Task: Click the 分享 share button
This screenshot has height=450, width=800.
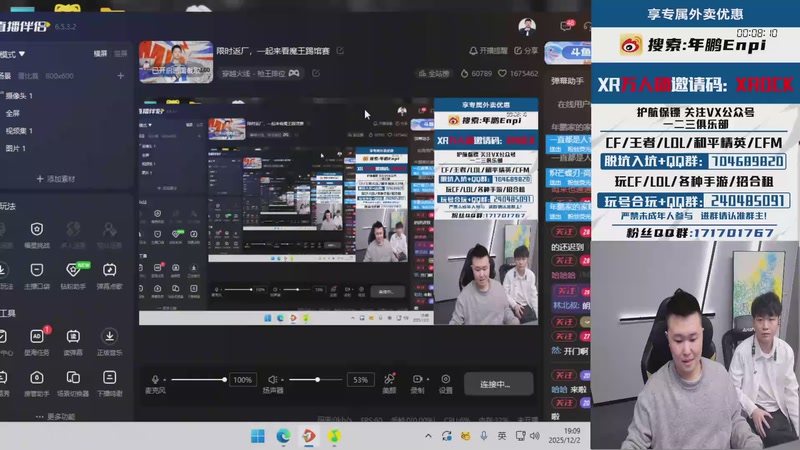Action: [x=526, y=51]
